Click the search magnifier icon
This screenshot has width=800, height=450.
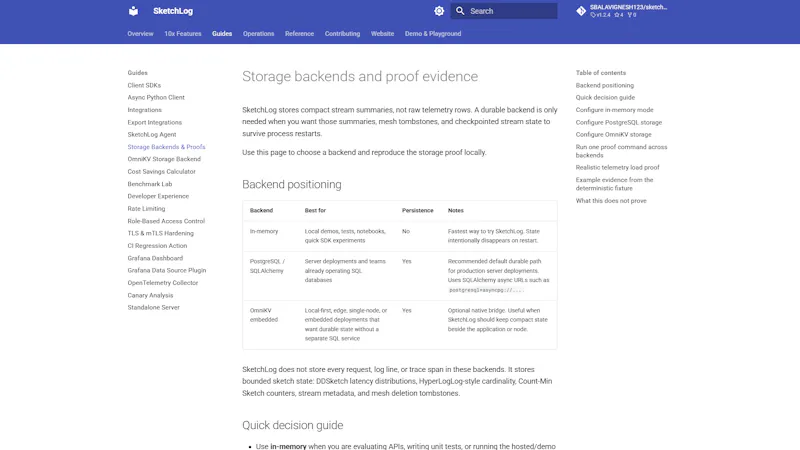tap(460, 11)
